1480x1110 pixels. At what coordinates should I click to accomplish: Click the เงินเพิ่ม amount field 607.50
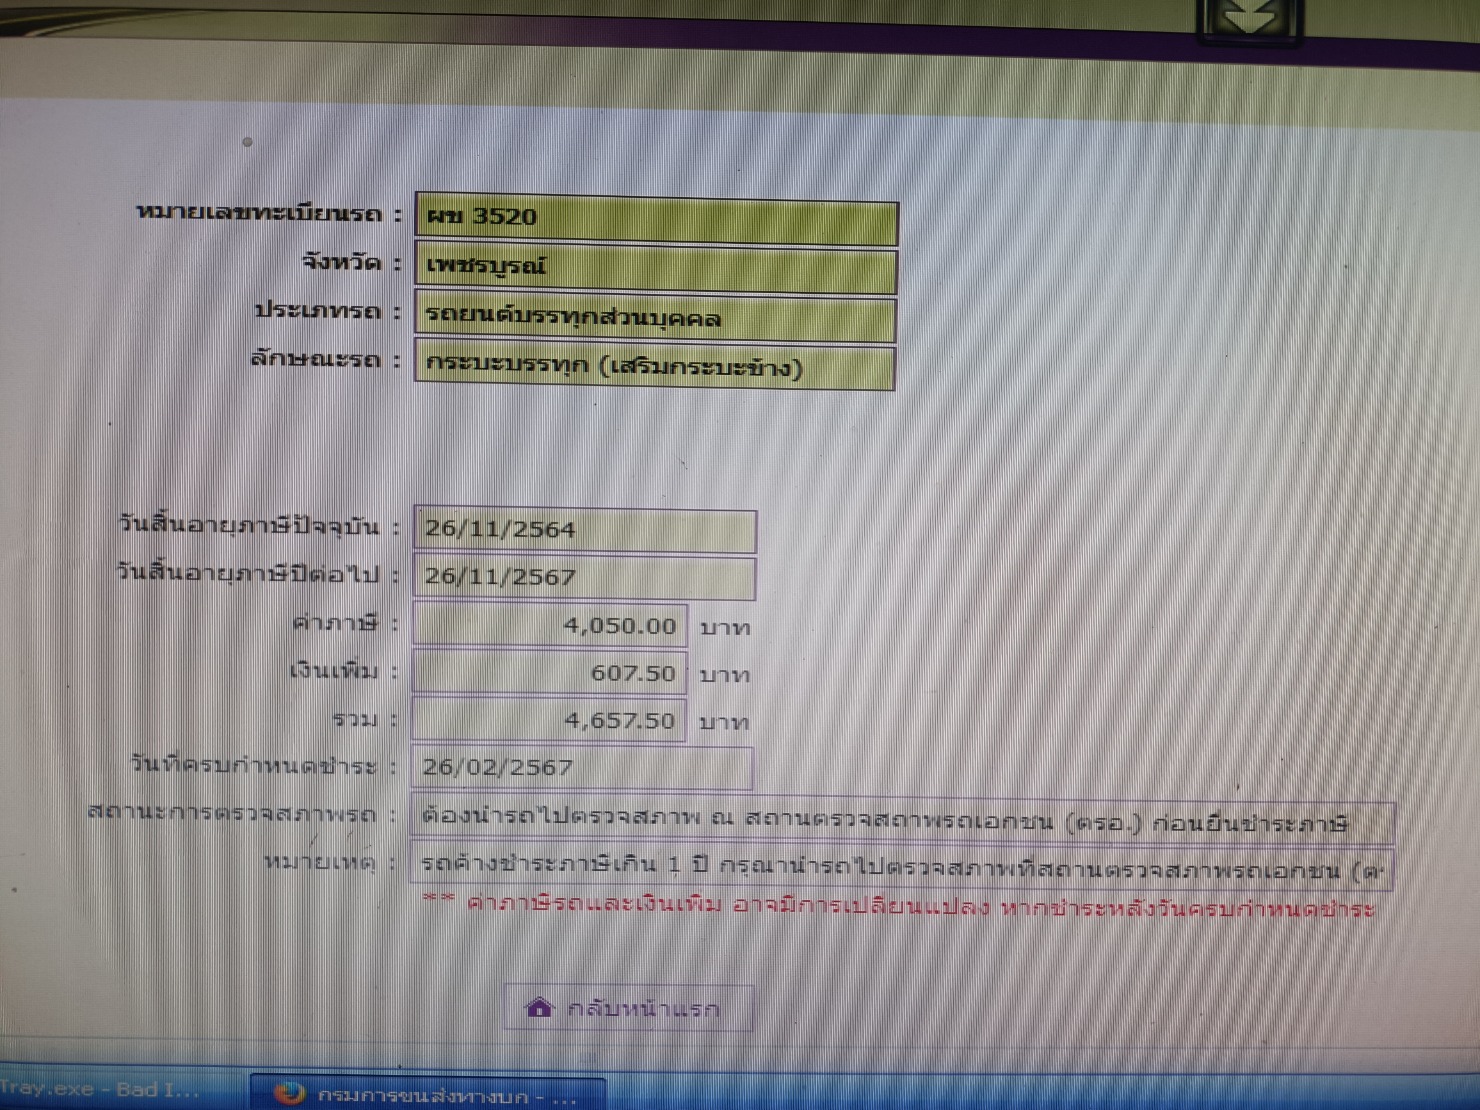pyautogui.click(x=550, y=673)
